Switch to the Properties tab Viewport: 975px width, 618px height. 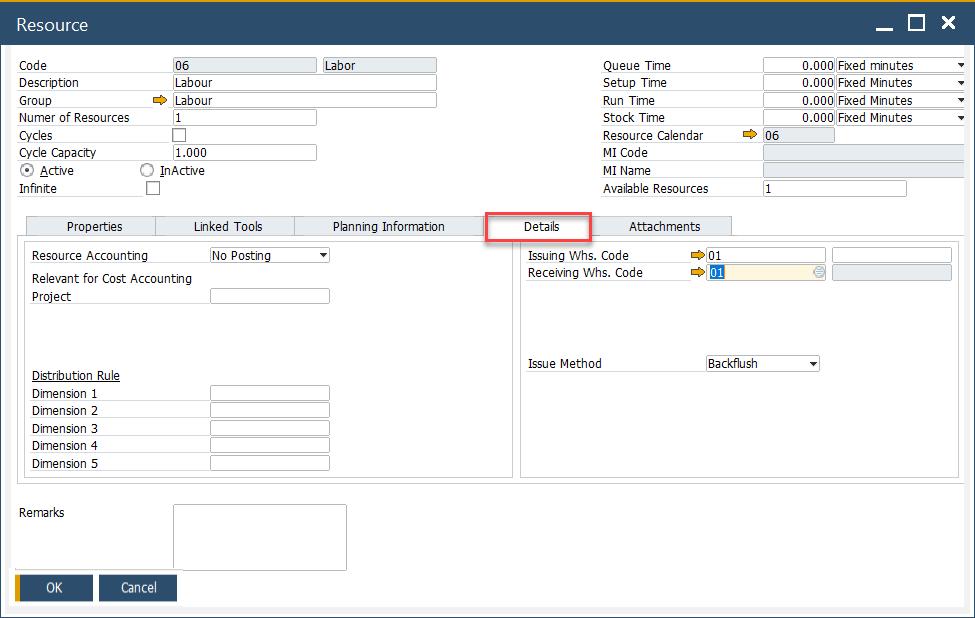pos(94,226)
